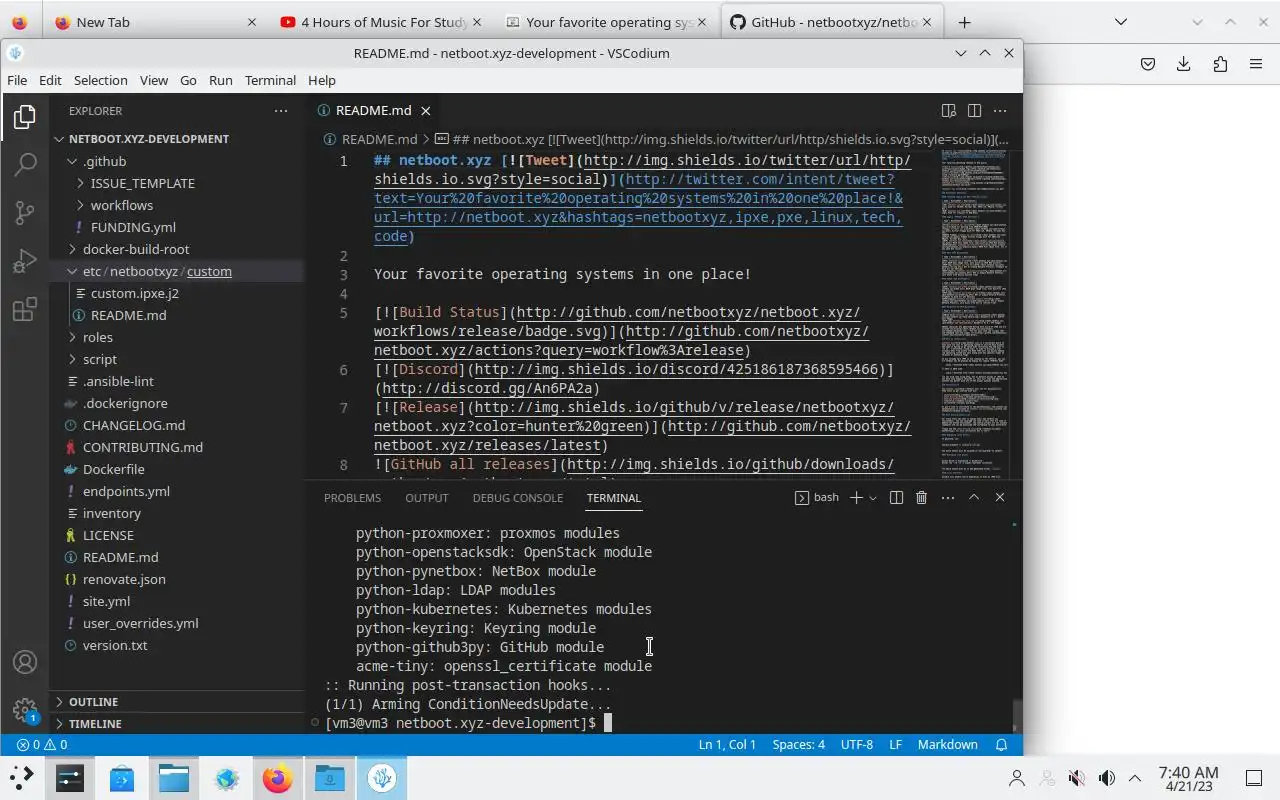Open the launch profile dropdown beside plus
Image resolution: width=1280 pixels, height=800 pixels.
tap(872, 497)
